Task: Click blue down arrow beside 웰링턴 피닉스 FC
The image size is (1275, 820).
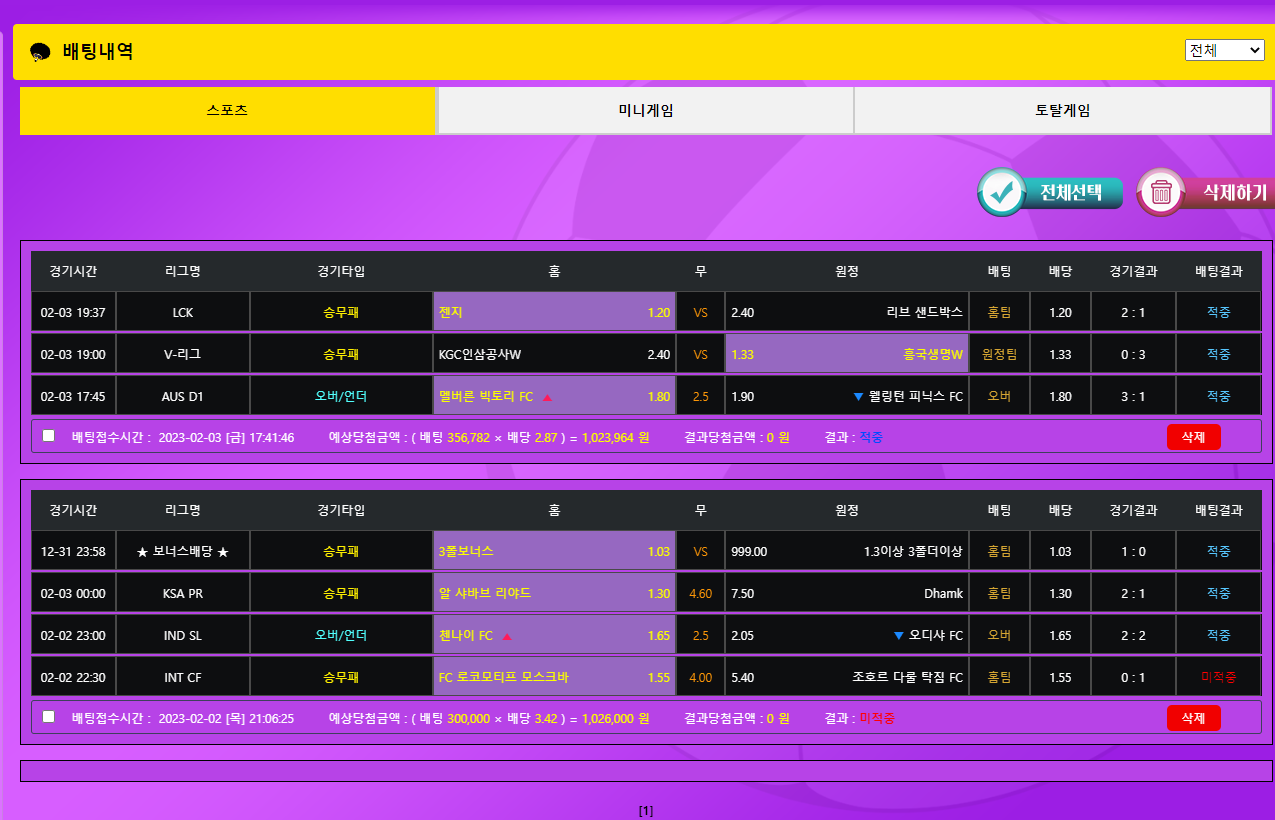Action: point(858,397)
